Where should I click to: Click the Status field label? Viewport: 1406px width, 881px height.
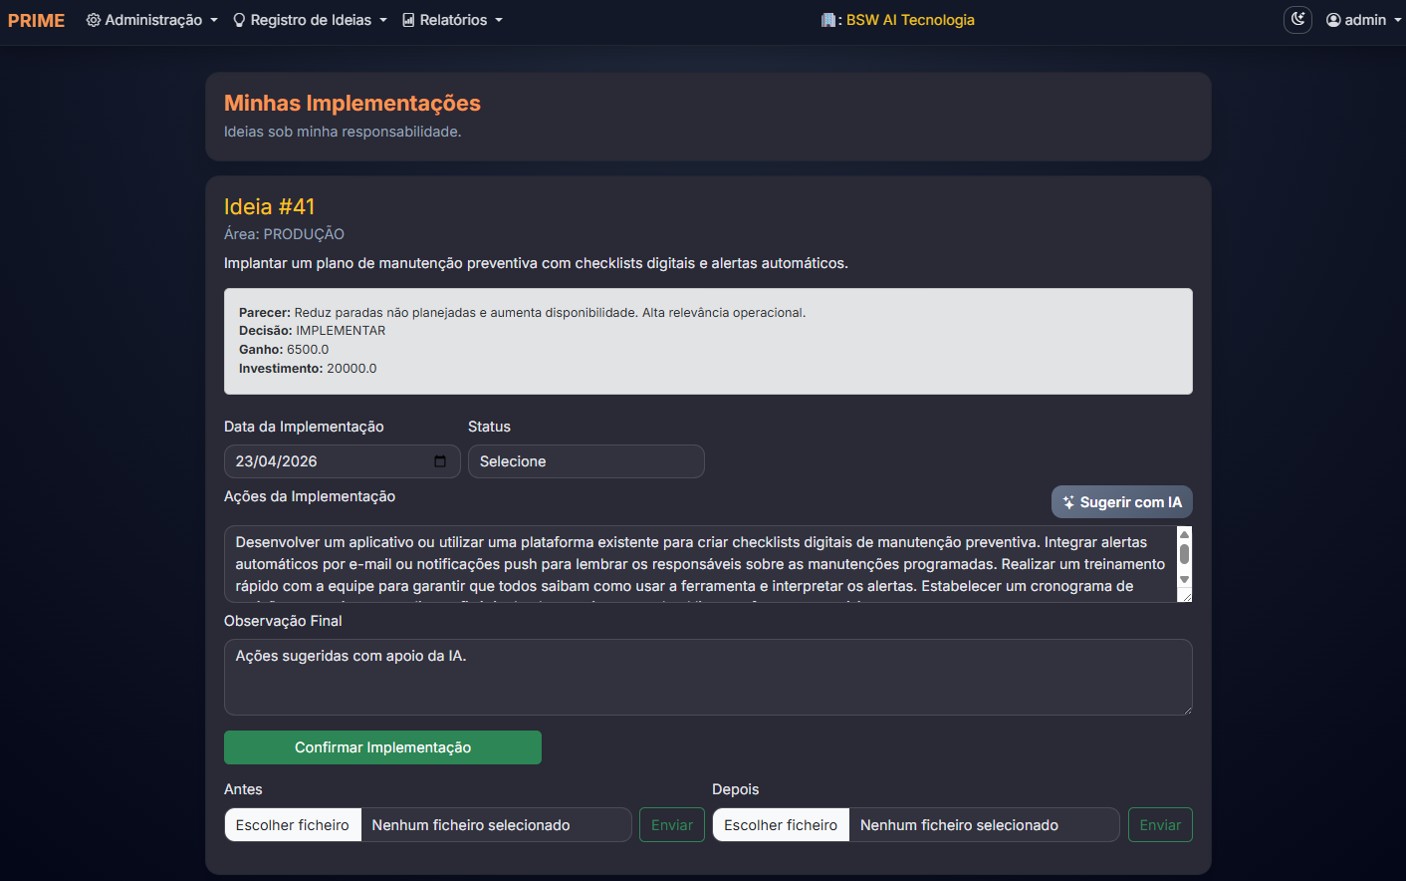[489, 426]
